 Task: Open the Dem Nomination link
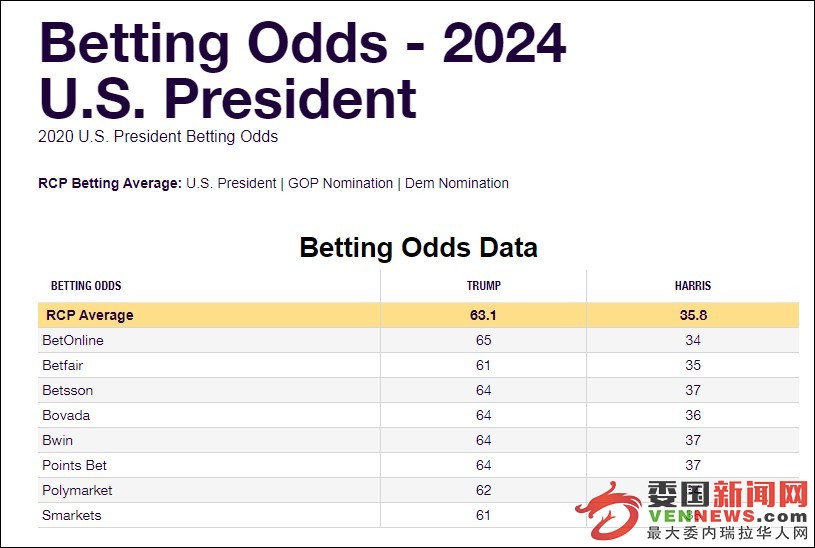pos(457,184)
